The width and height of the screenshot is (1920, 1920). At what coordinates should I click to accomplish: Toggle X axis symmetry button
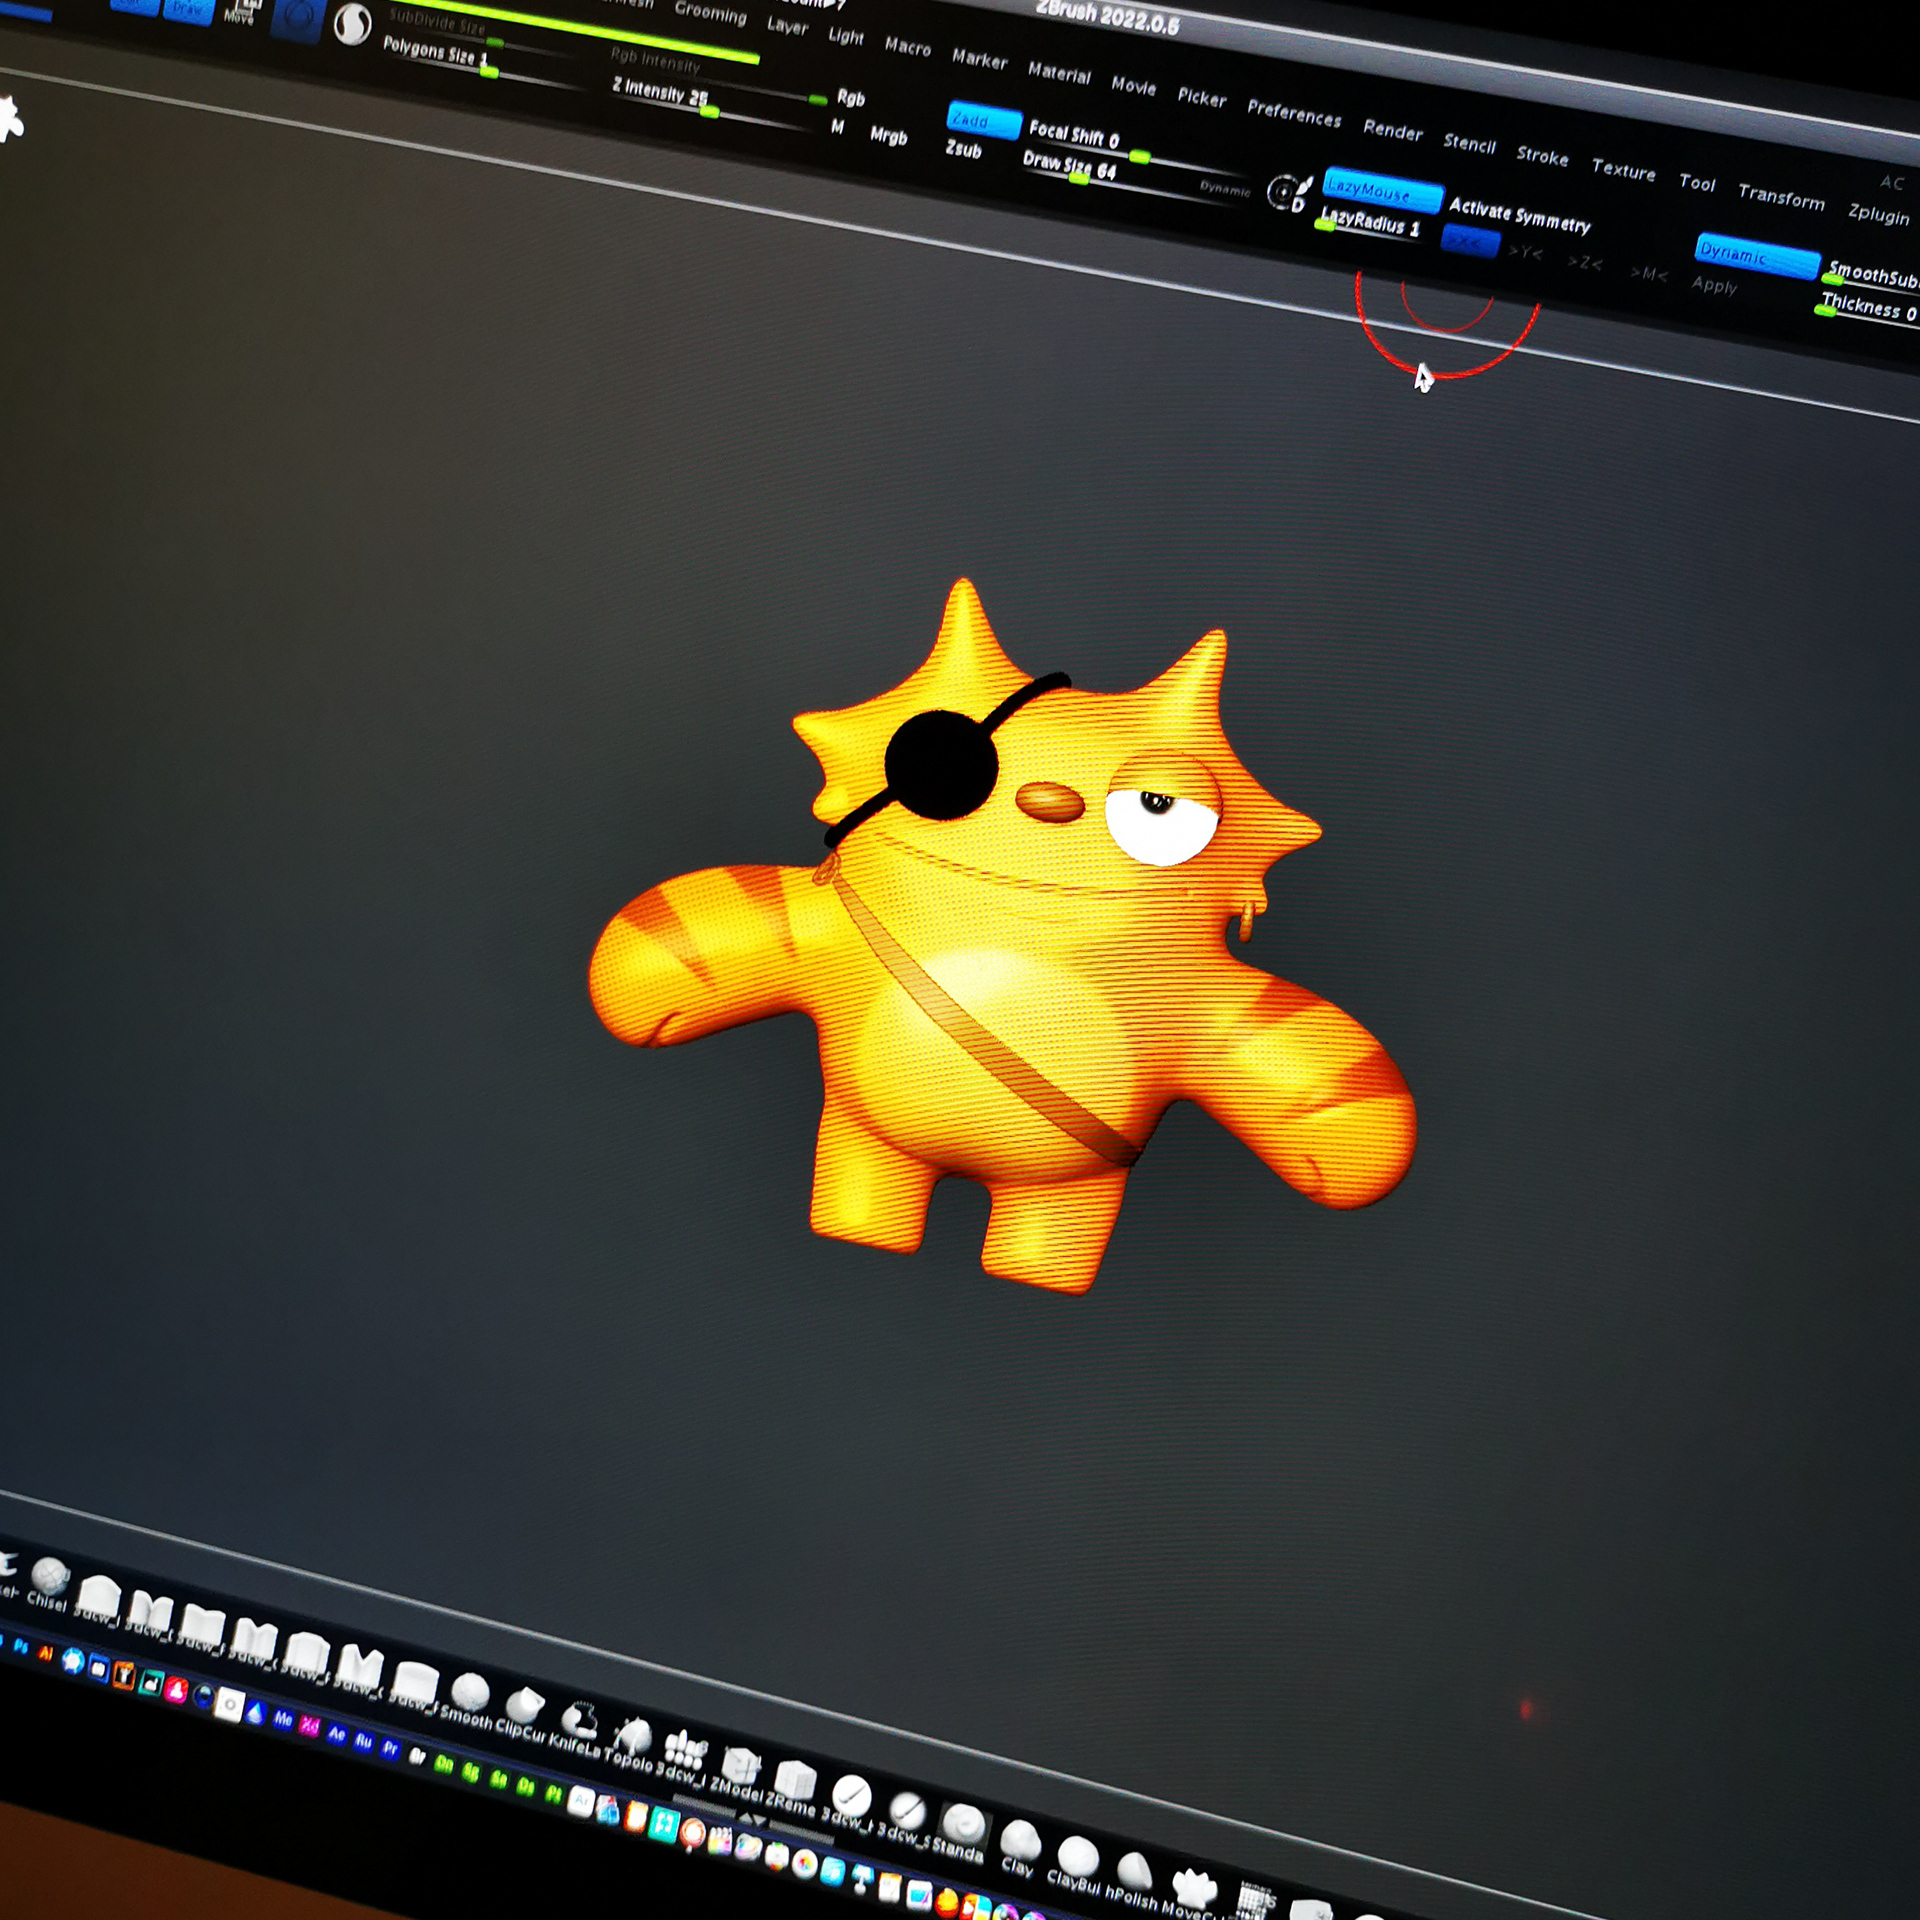pos(1469,241)
